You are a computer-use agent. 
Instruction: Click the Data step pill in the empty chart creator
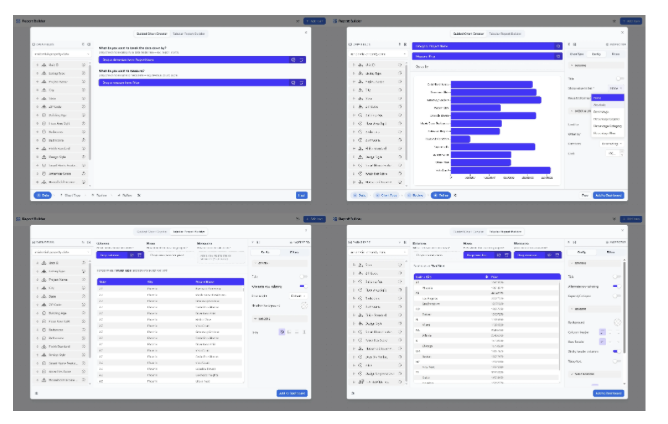pos(43,196)
